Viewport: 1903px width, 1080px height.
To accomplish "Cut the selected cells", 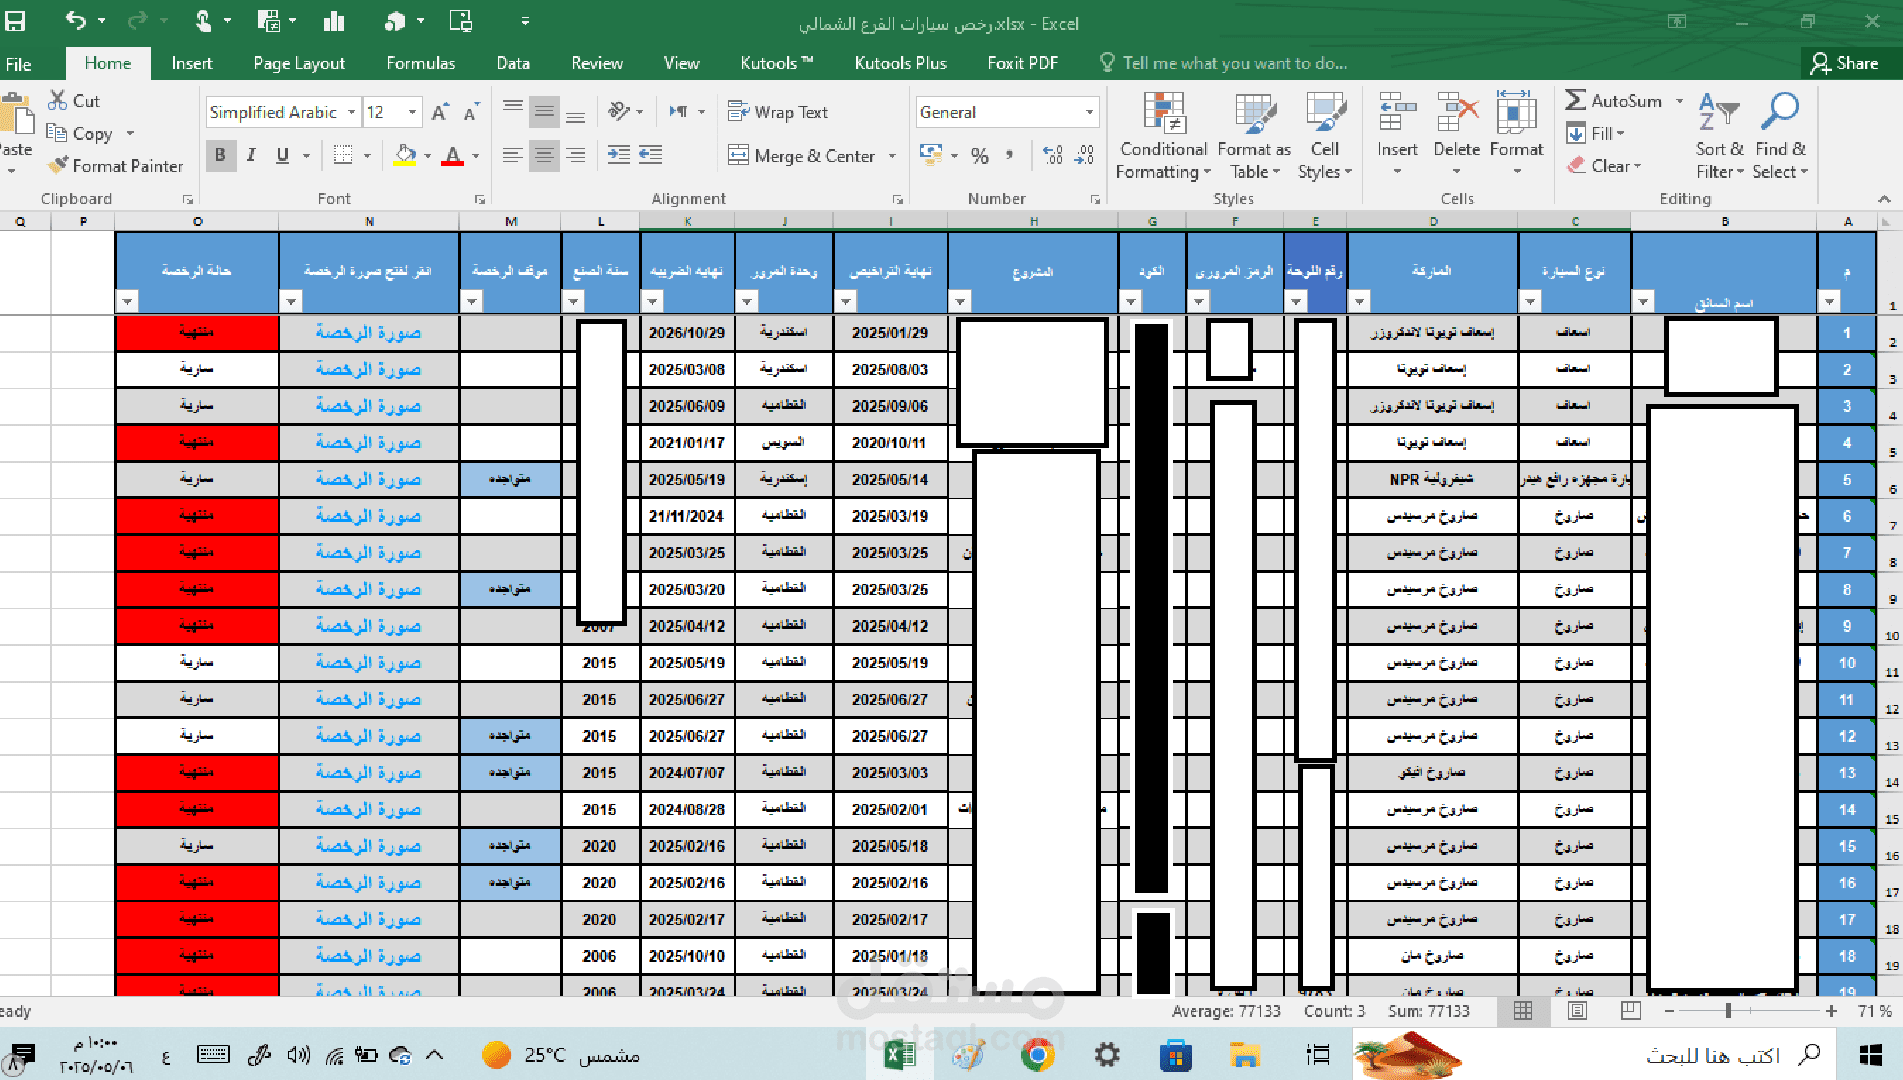I will pyautogui.click(x=74, y=100).
